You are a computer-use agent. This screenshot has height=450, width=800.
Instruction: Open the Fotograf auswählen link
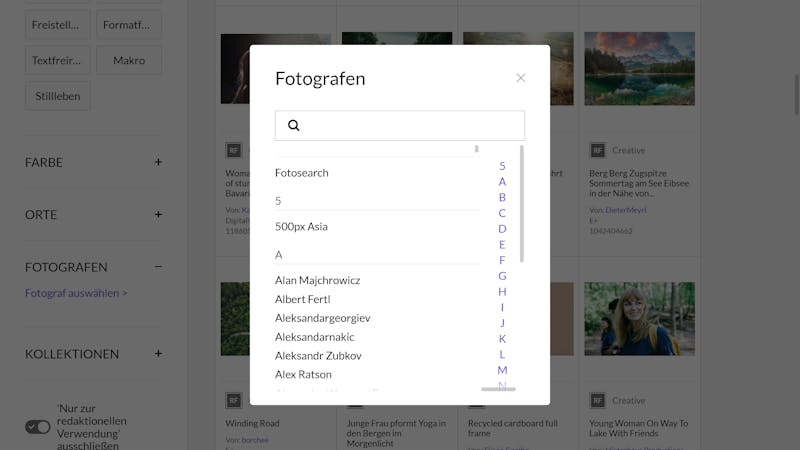click(x=76, y=293)
